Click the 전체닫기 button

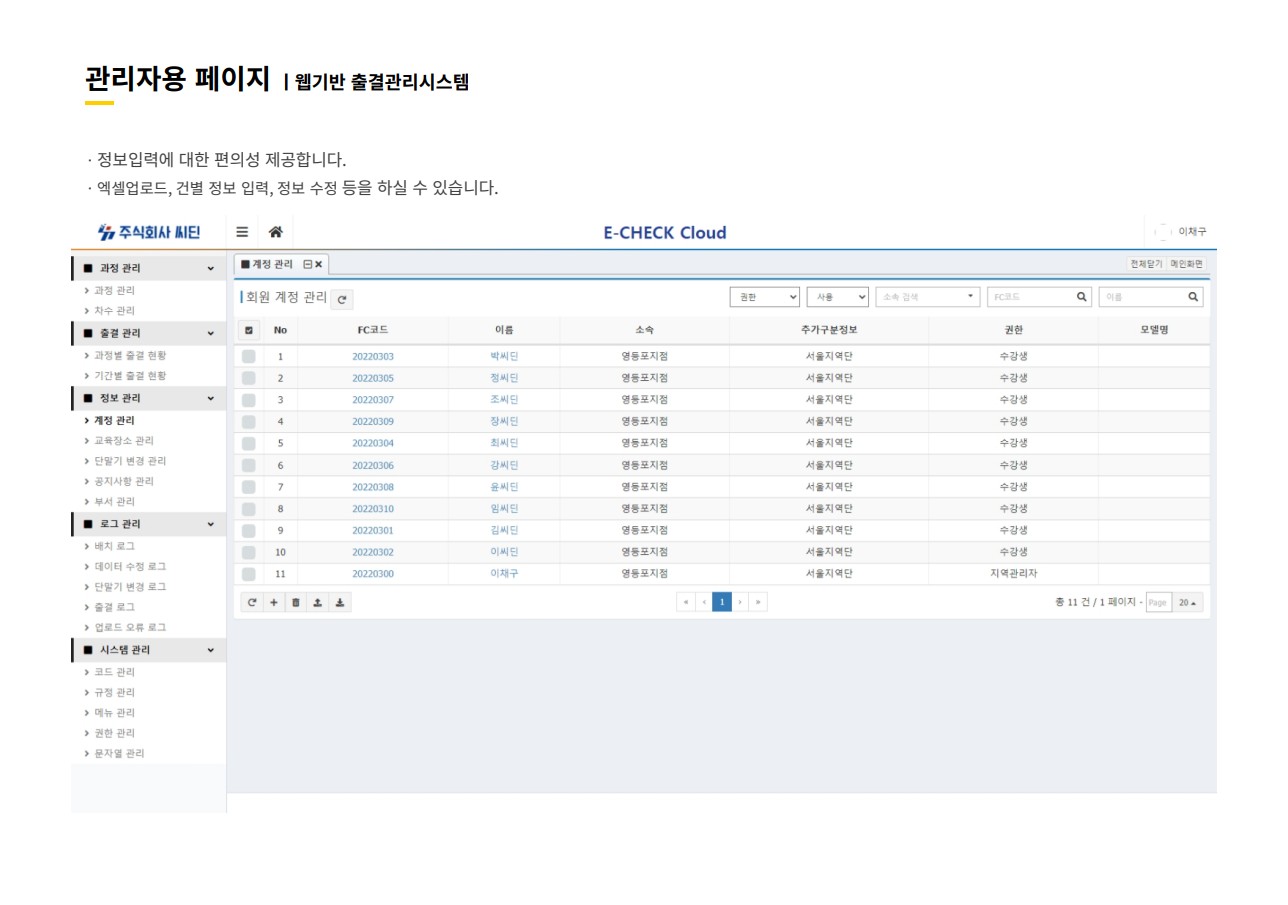pyautogui.click(x=1146, y=264)
